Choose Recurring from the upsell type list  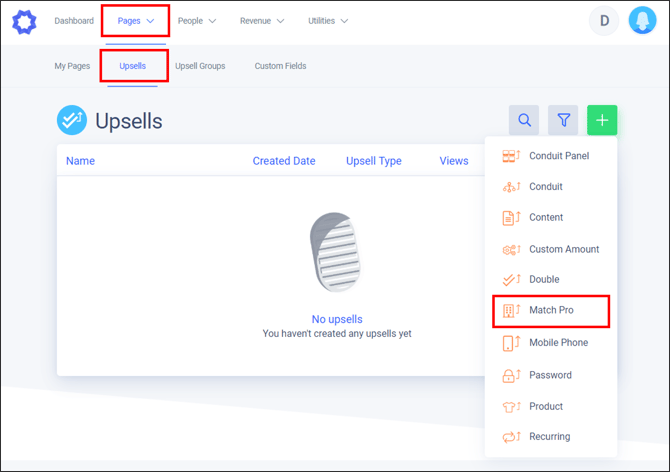coord(549,437)
